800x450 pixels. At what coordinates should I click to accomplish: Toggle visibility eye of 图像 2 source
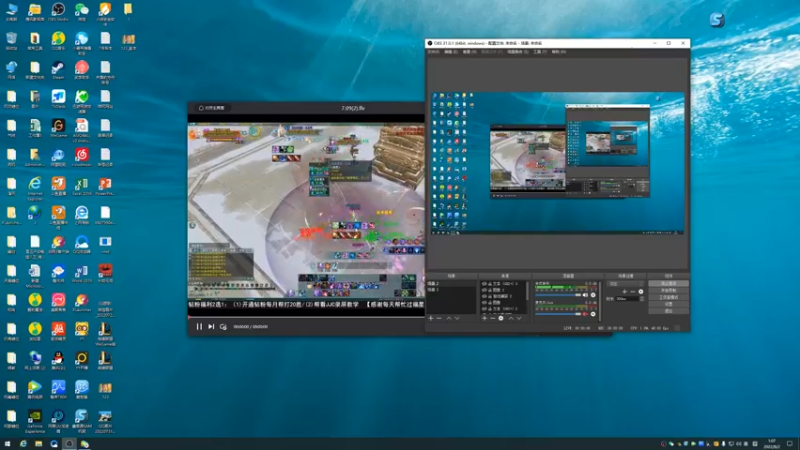[484, 290]
